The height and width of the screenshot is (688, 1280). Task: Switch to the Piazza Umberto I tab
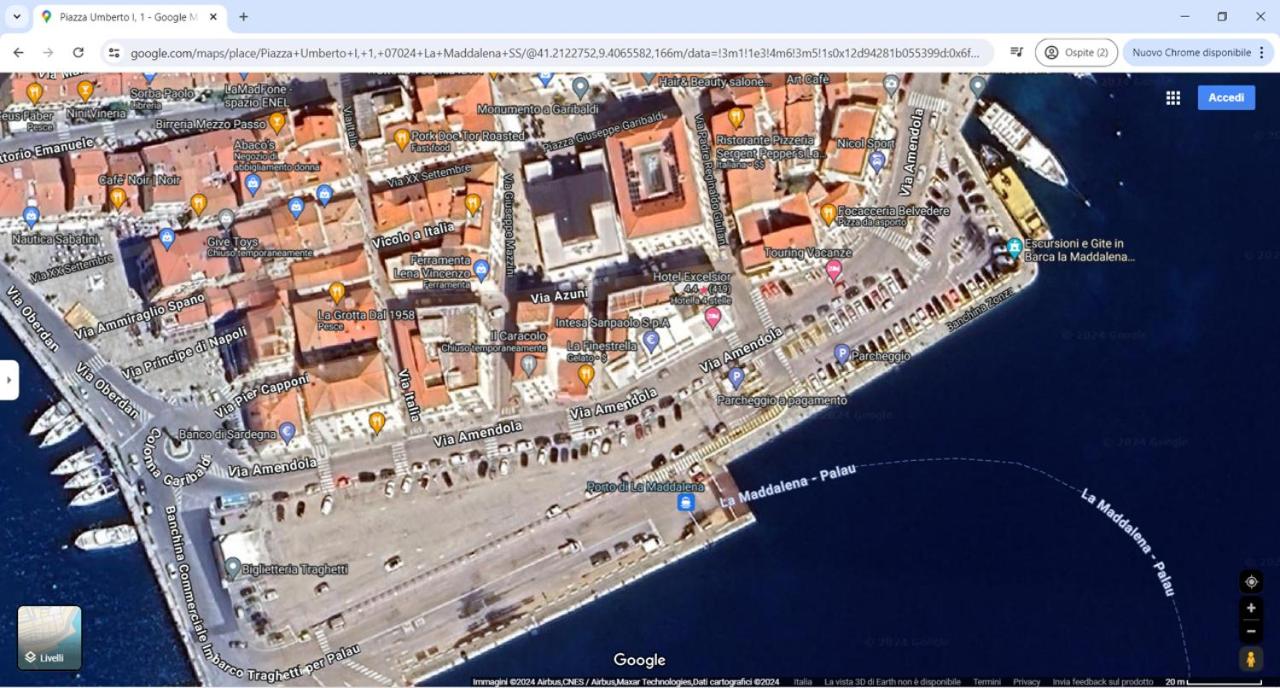[x=130, y=17]
